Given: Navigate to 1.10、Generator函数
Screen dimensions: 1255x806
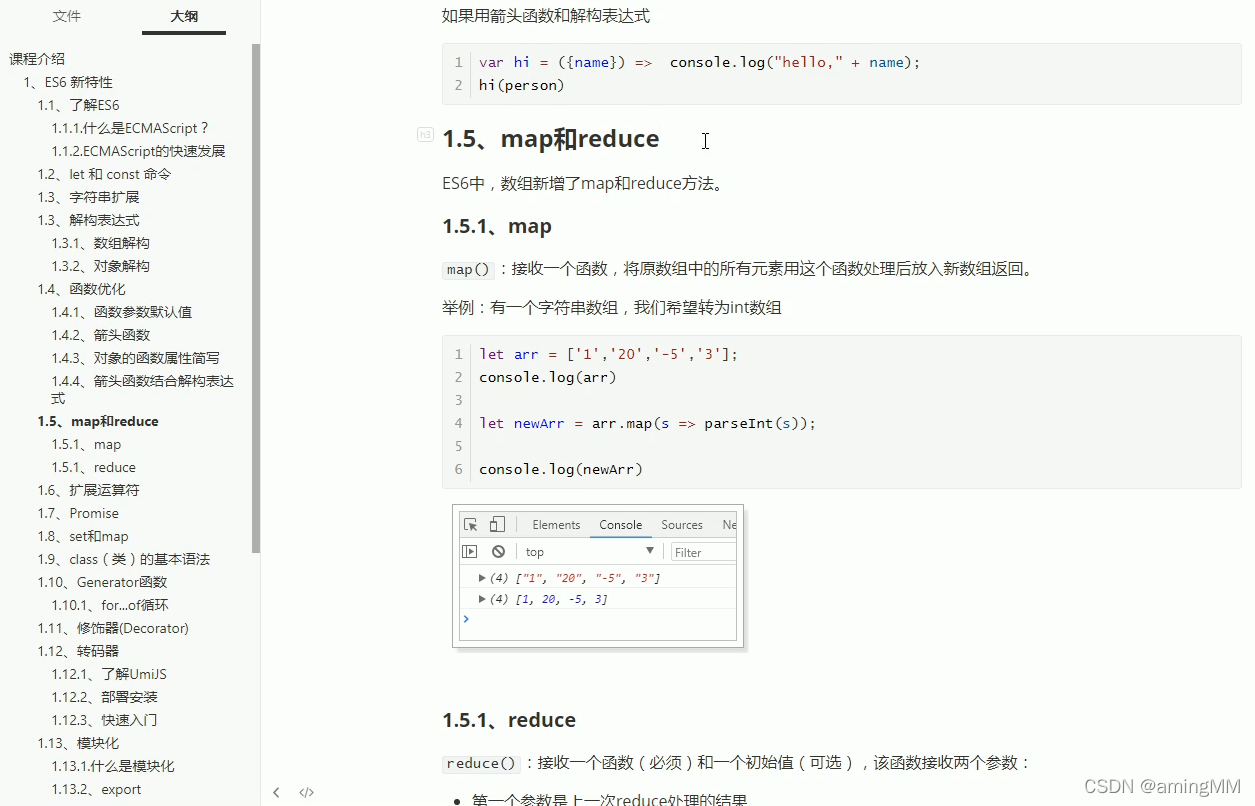Looking at the screenshot, I should (x=103, y=582).
